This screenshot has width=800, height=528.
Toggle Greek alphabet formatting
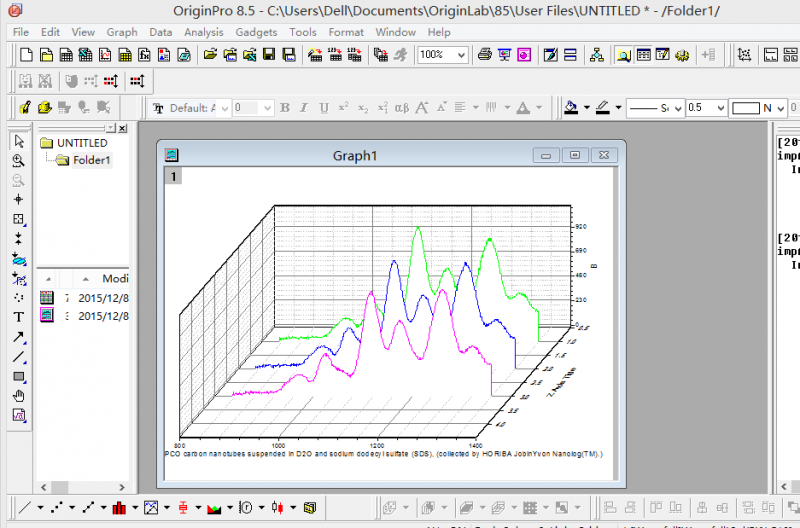pyautogui.click(x=402, y=108)
